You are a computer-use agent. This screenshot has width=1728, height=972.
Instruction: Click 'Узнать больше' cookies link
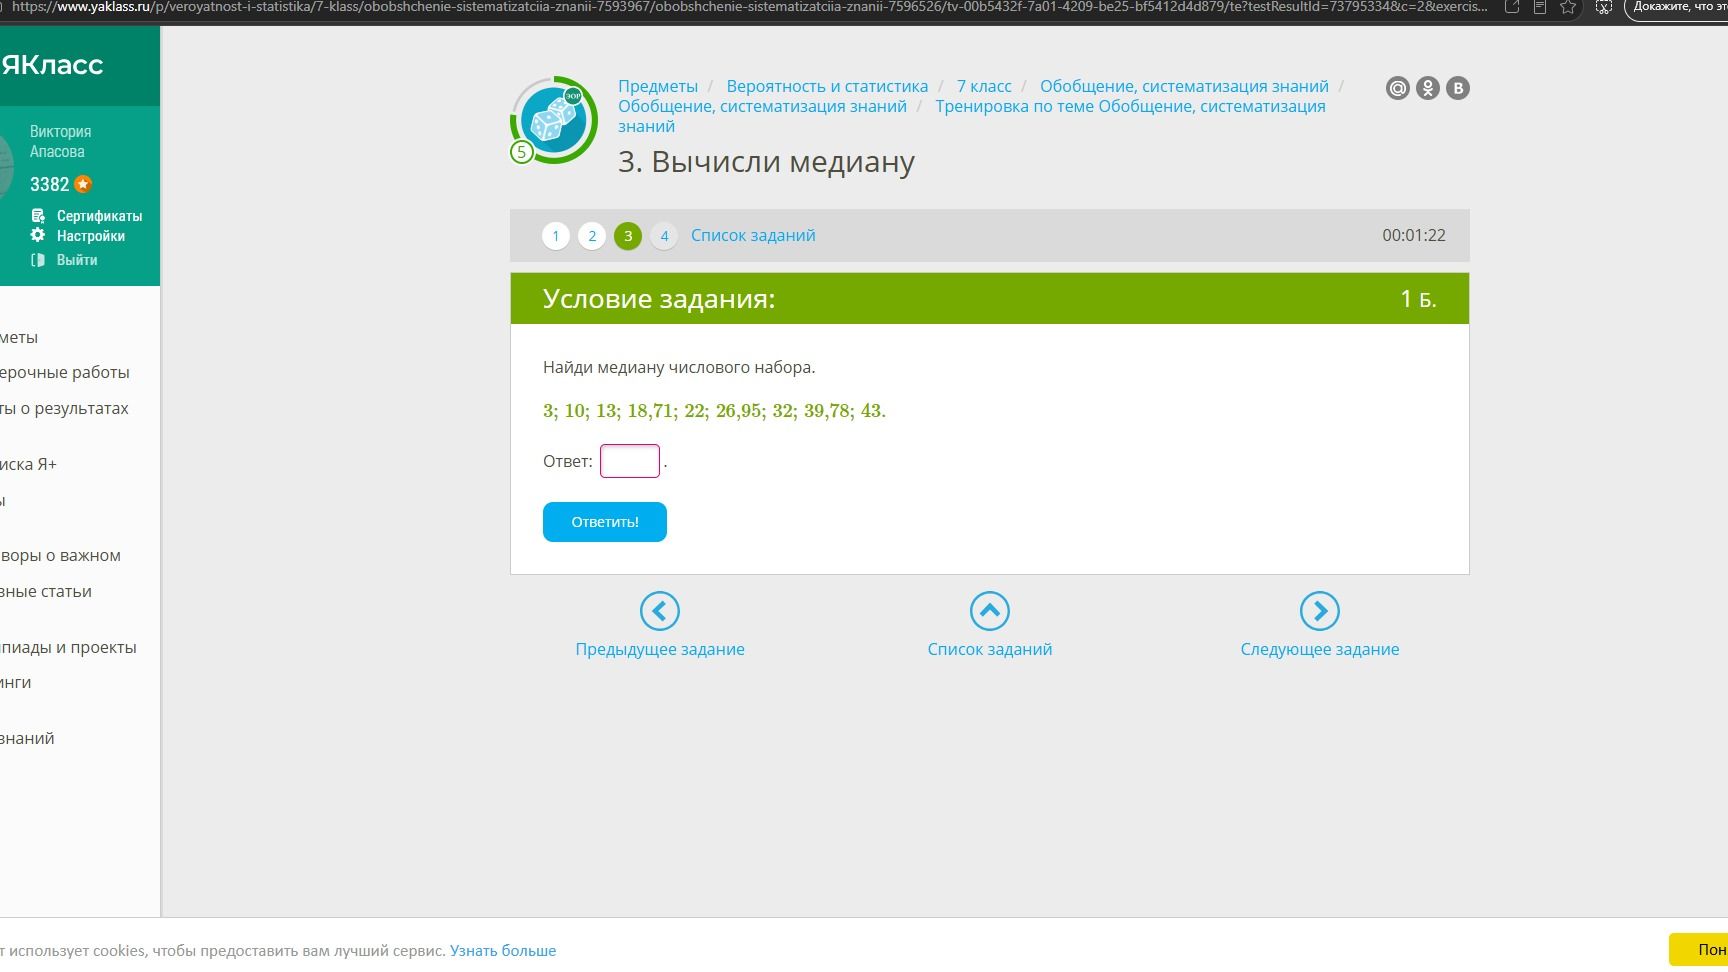pyautogui.click(x=503, y=950)
